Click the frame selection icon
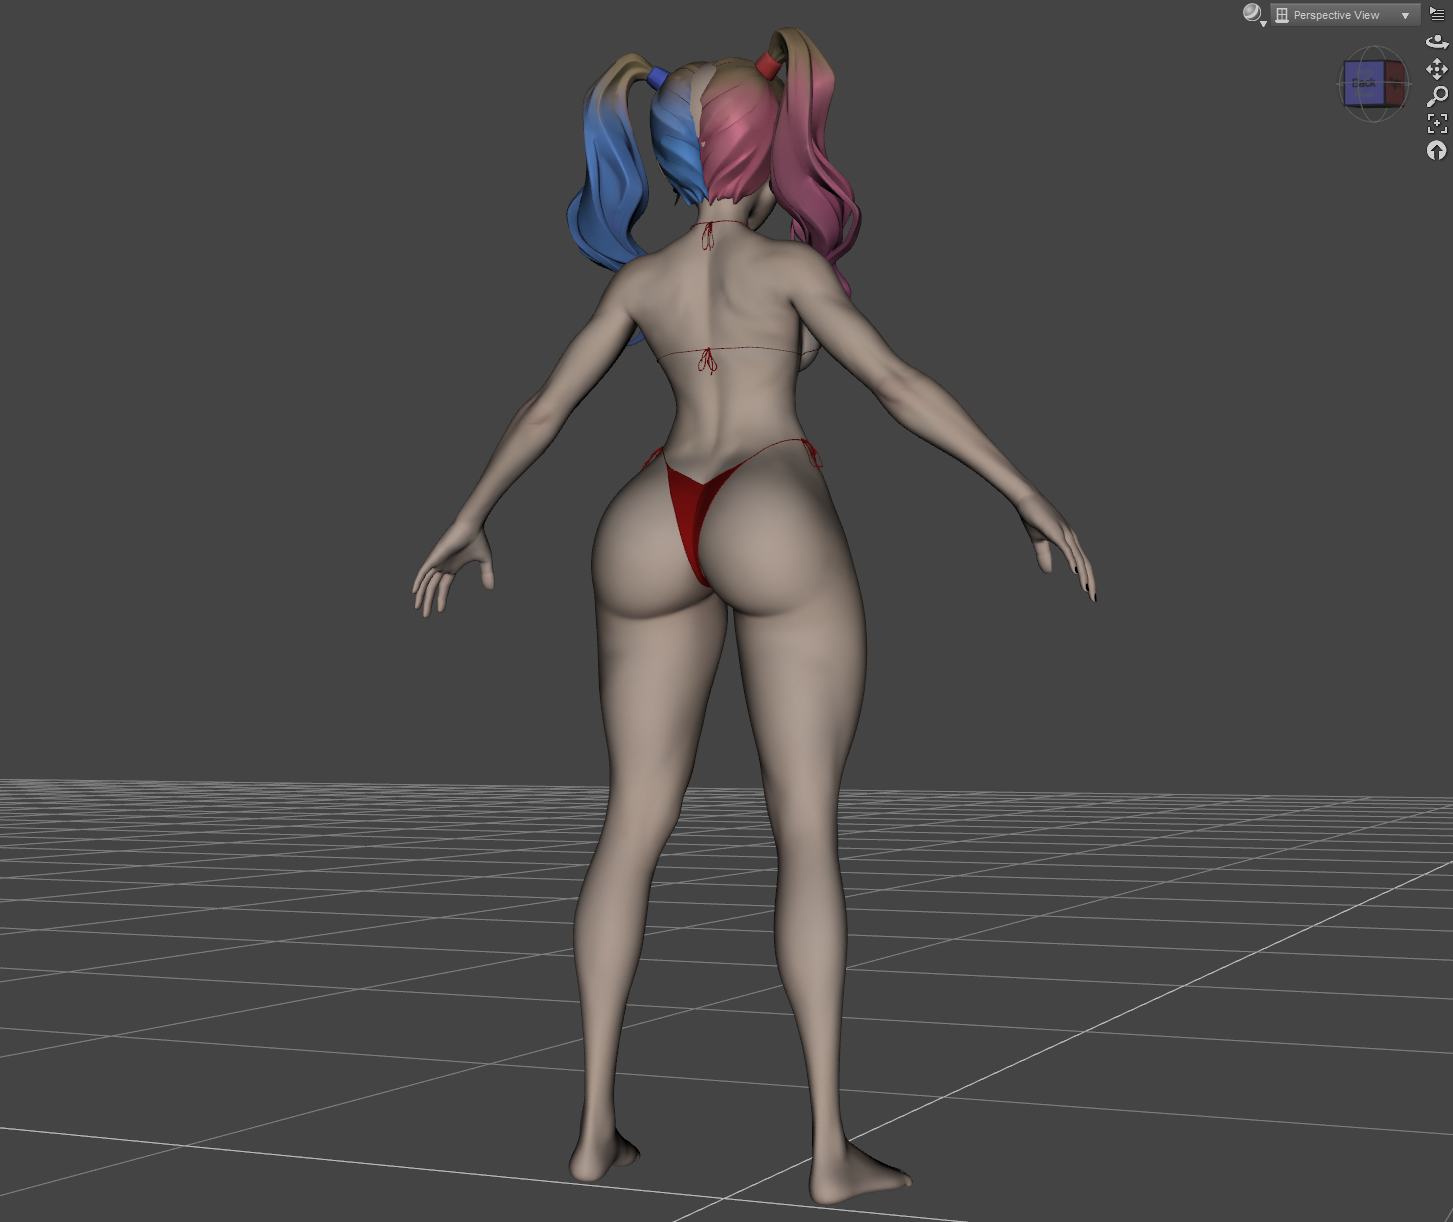The height and width of the screenshot is (1222, 1453). pos(1437,123)
